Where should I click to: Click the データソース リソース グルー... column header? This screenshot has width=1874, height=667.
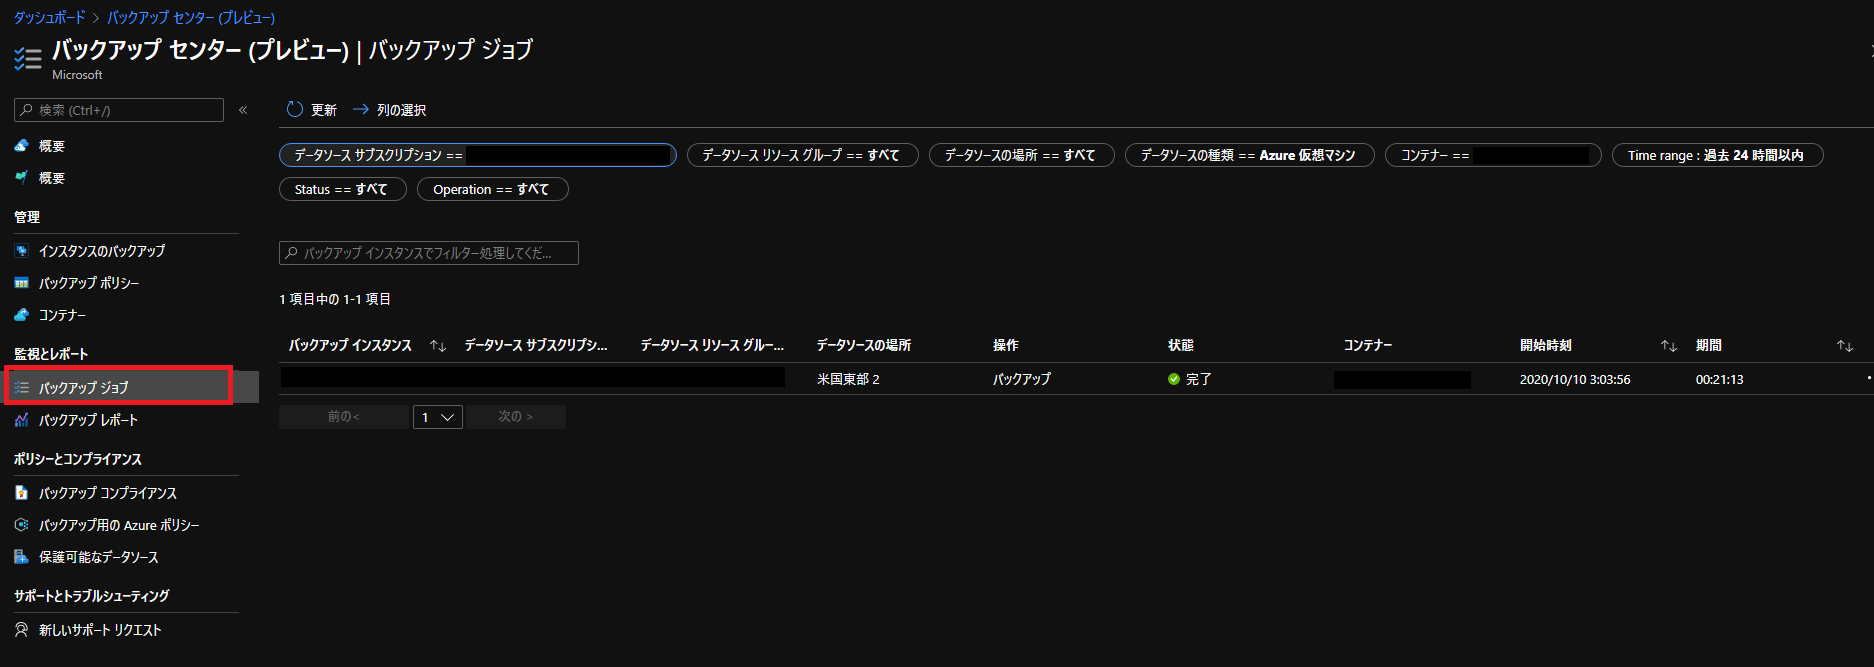pyautogui.click(x=712, y=345)
